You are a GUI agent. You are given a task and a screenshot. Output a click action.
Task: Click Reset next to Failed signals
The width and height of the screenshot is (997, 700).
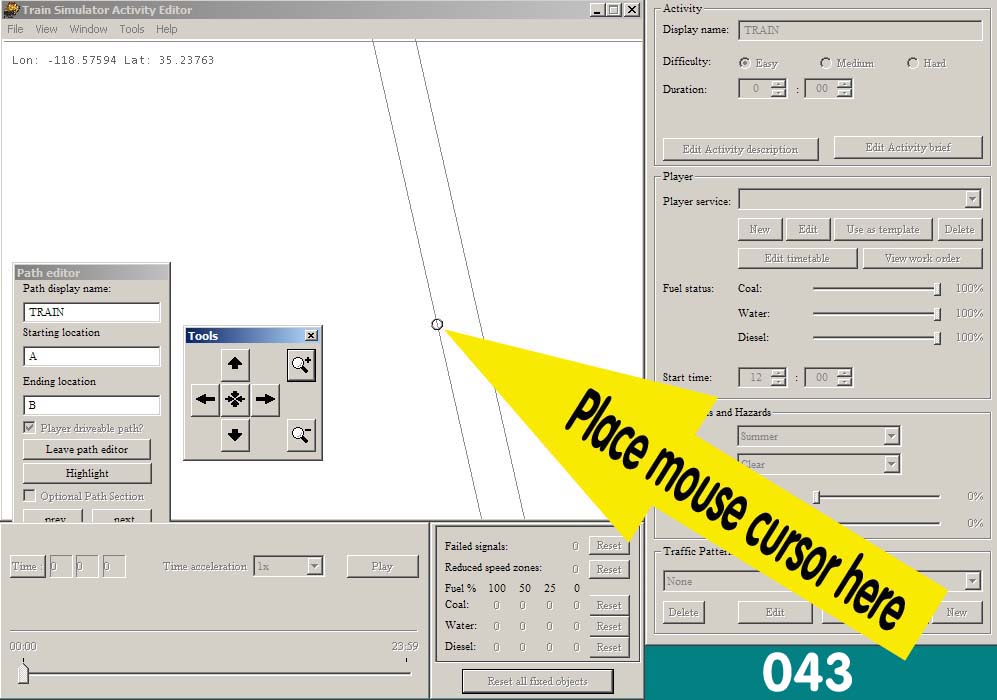point(609,546)
